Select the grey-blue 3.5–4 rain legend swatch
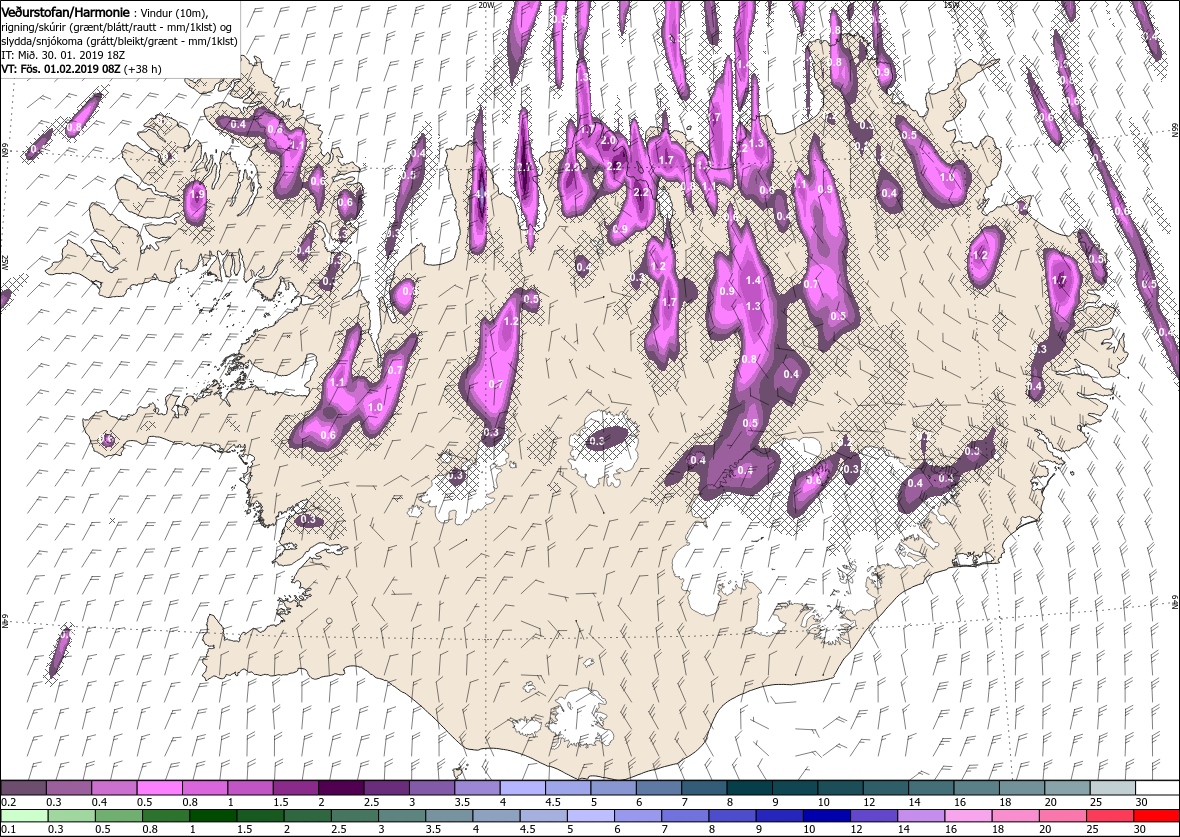 click(449, 816)
